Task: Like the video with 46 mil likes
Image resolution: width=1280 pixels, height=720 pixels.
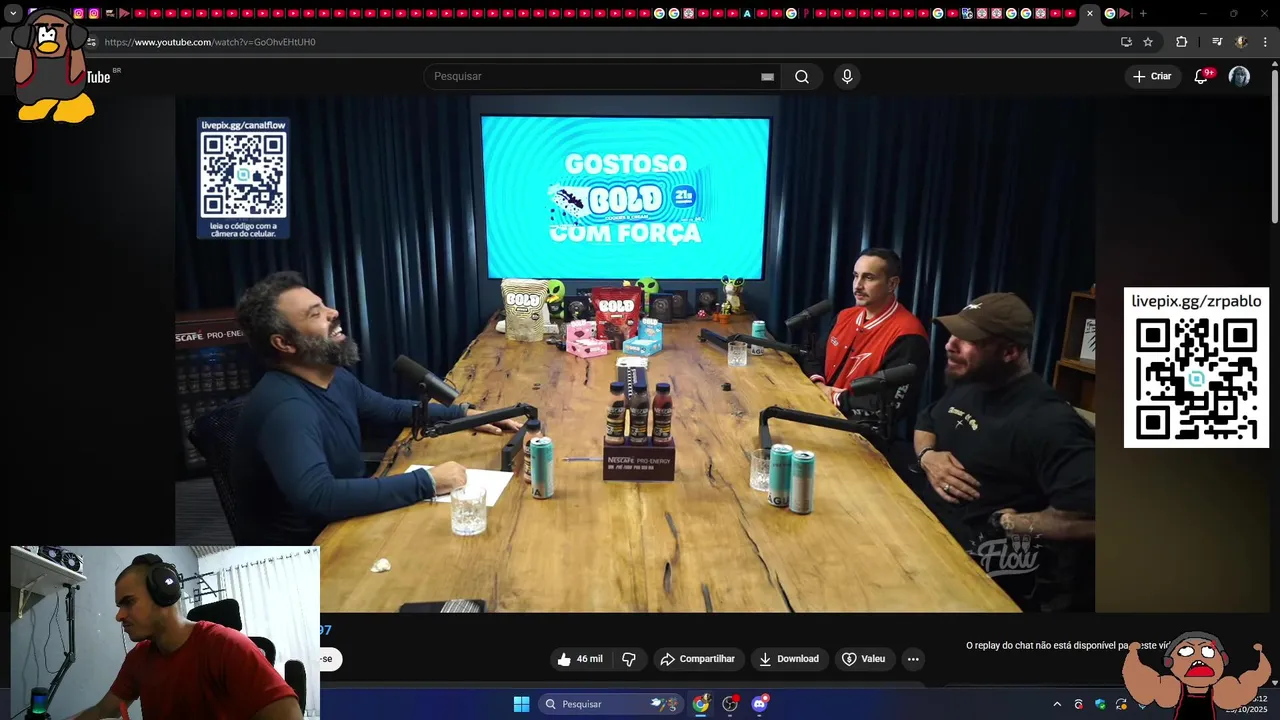Action: click(x=580, y=659)
